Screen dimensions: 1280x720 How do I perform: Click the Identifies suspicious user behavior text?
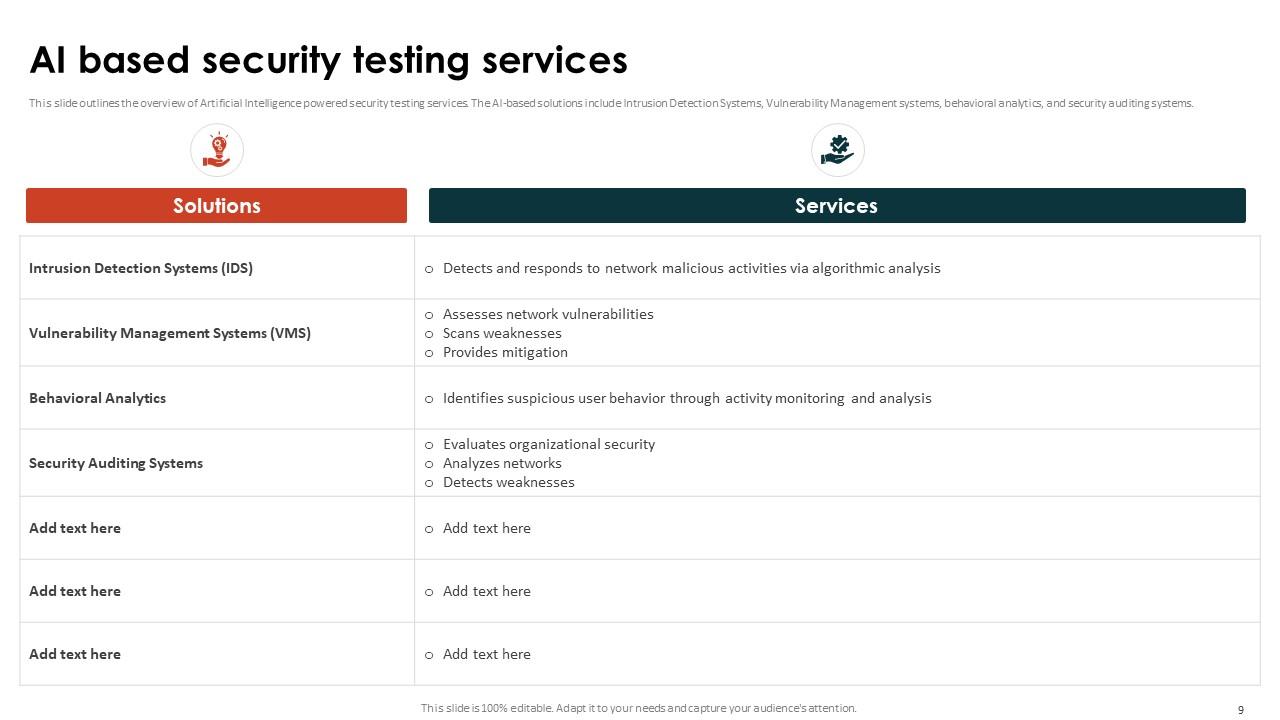coord(687,398)
